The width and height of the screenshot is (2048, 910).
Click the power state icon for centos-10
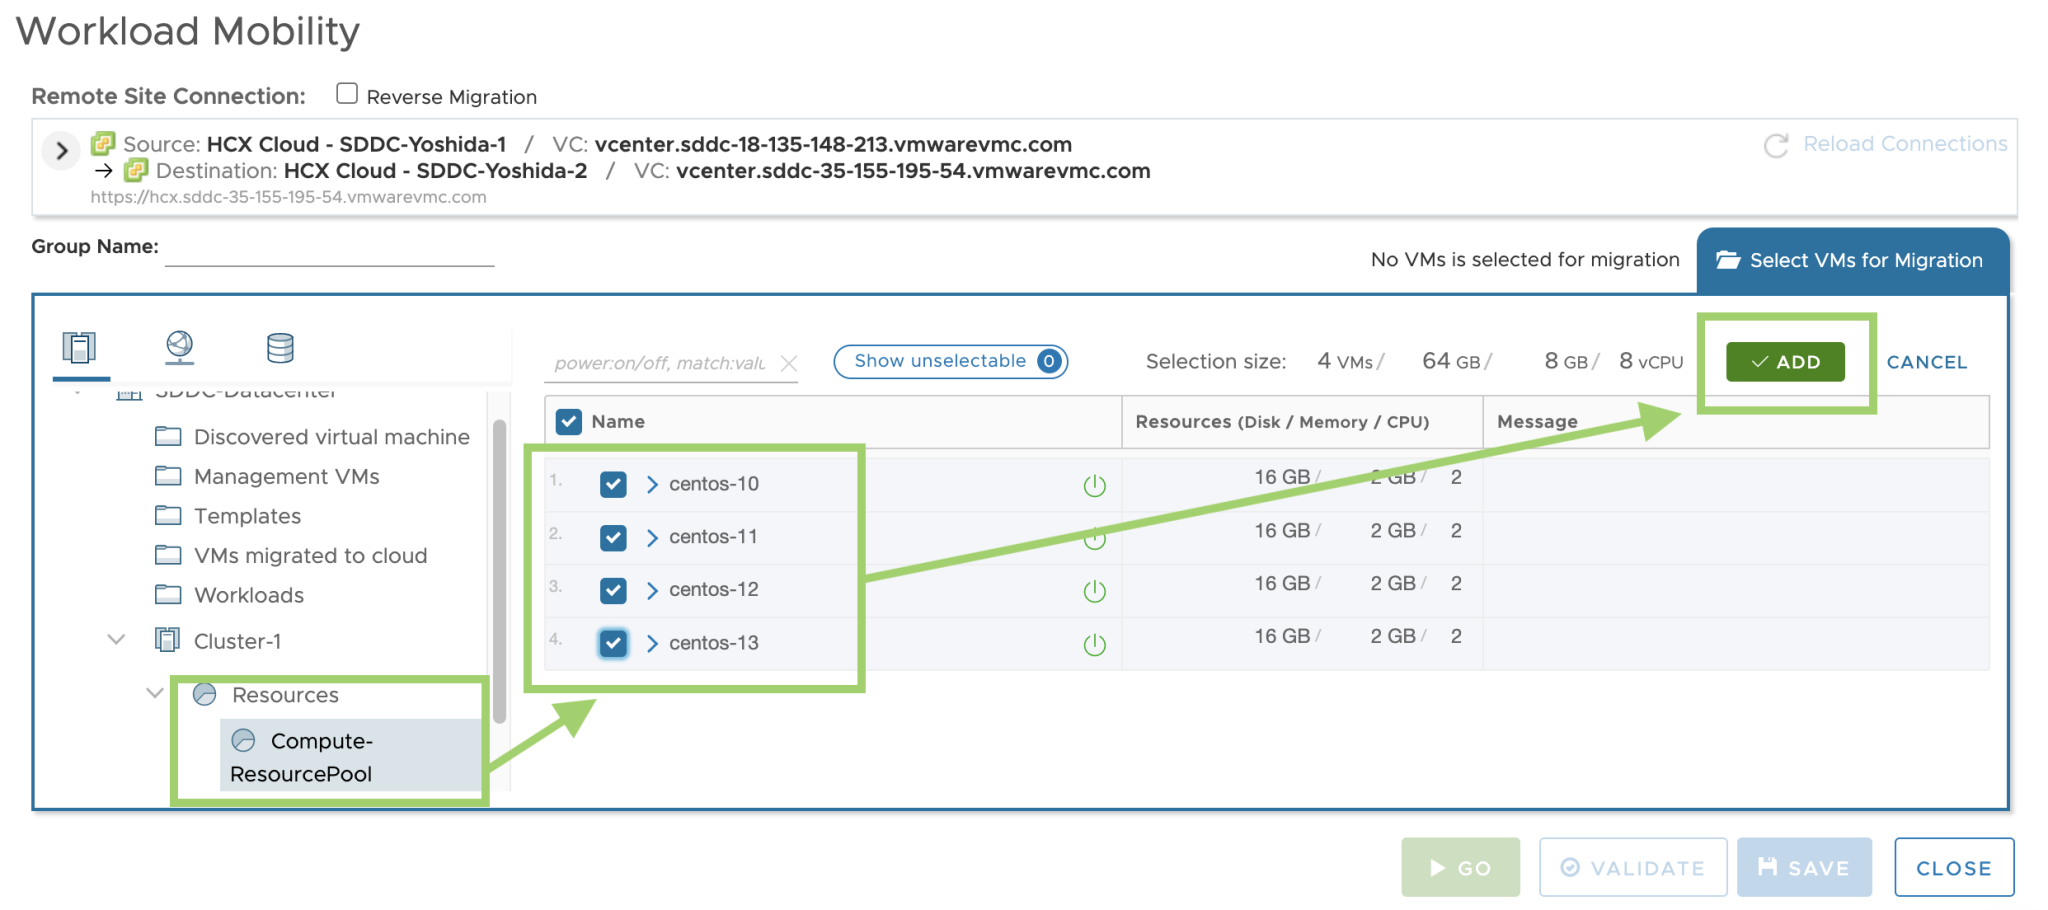tap(1095, 484)
